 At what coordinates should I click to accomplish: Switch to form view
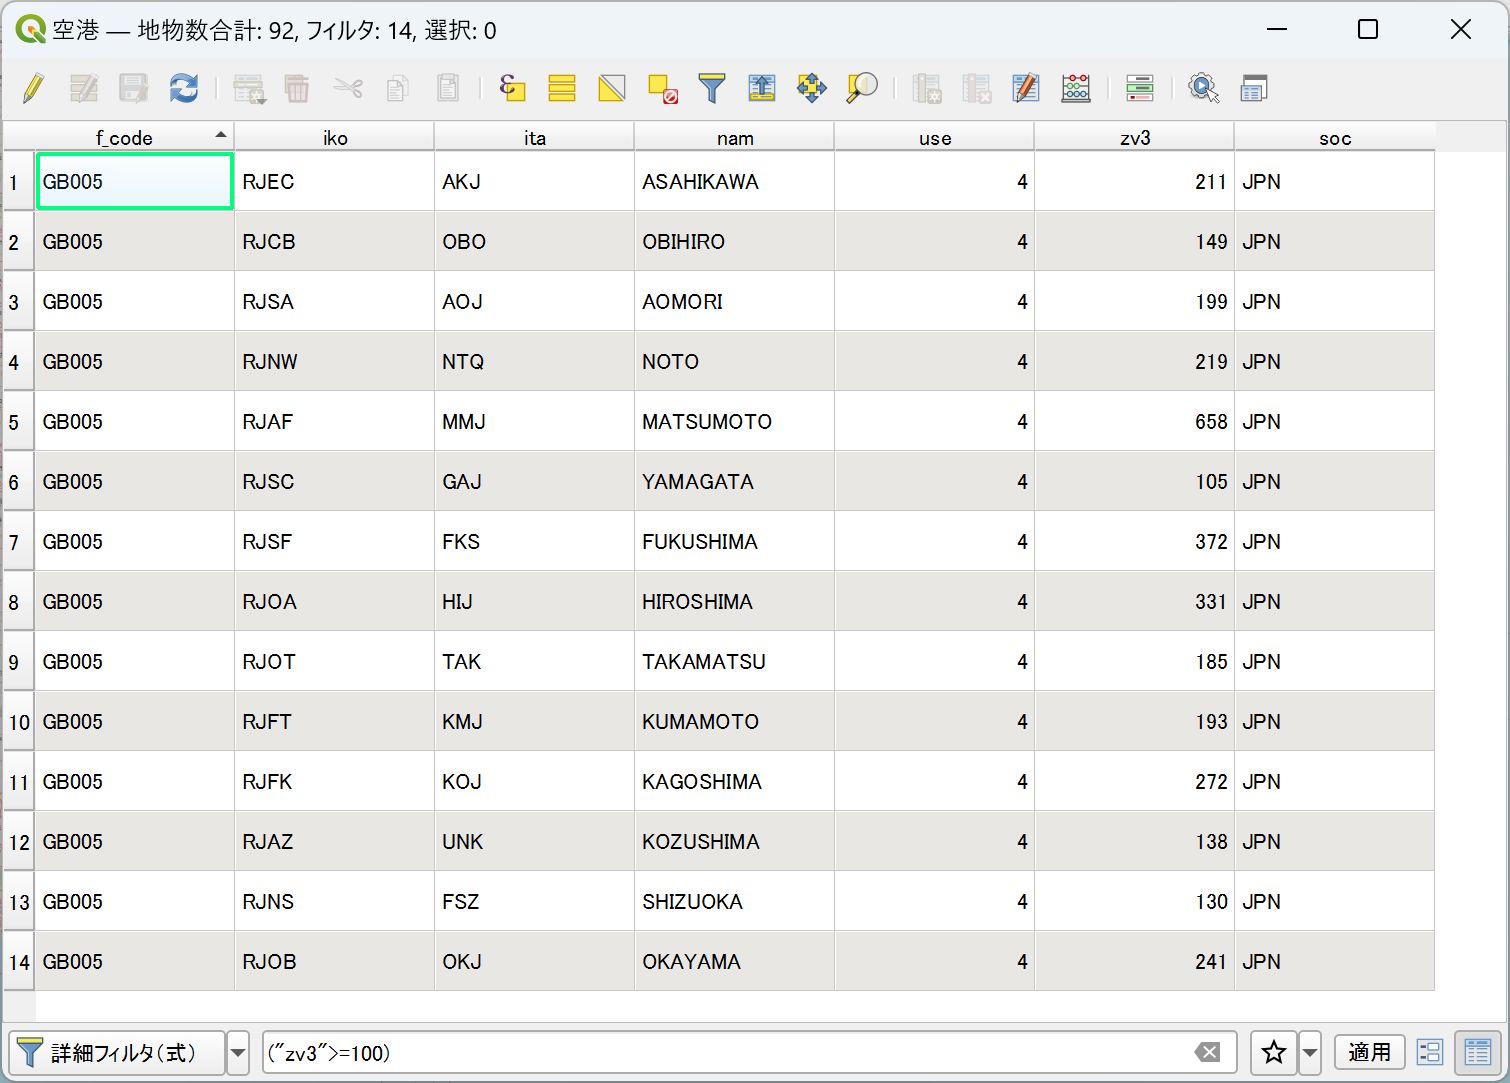[x=1430, y=1052]
